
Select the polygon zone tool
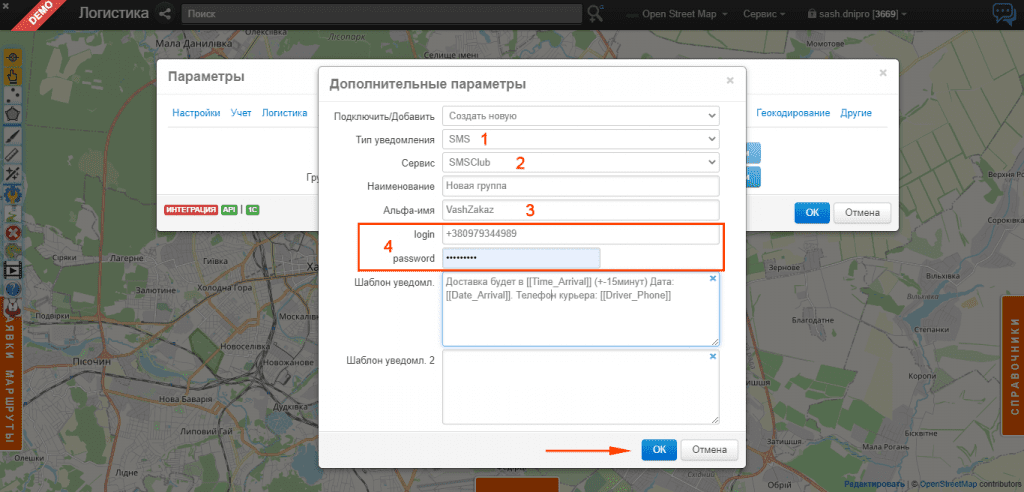[x=12, y=116]
